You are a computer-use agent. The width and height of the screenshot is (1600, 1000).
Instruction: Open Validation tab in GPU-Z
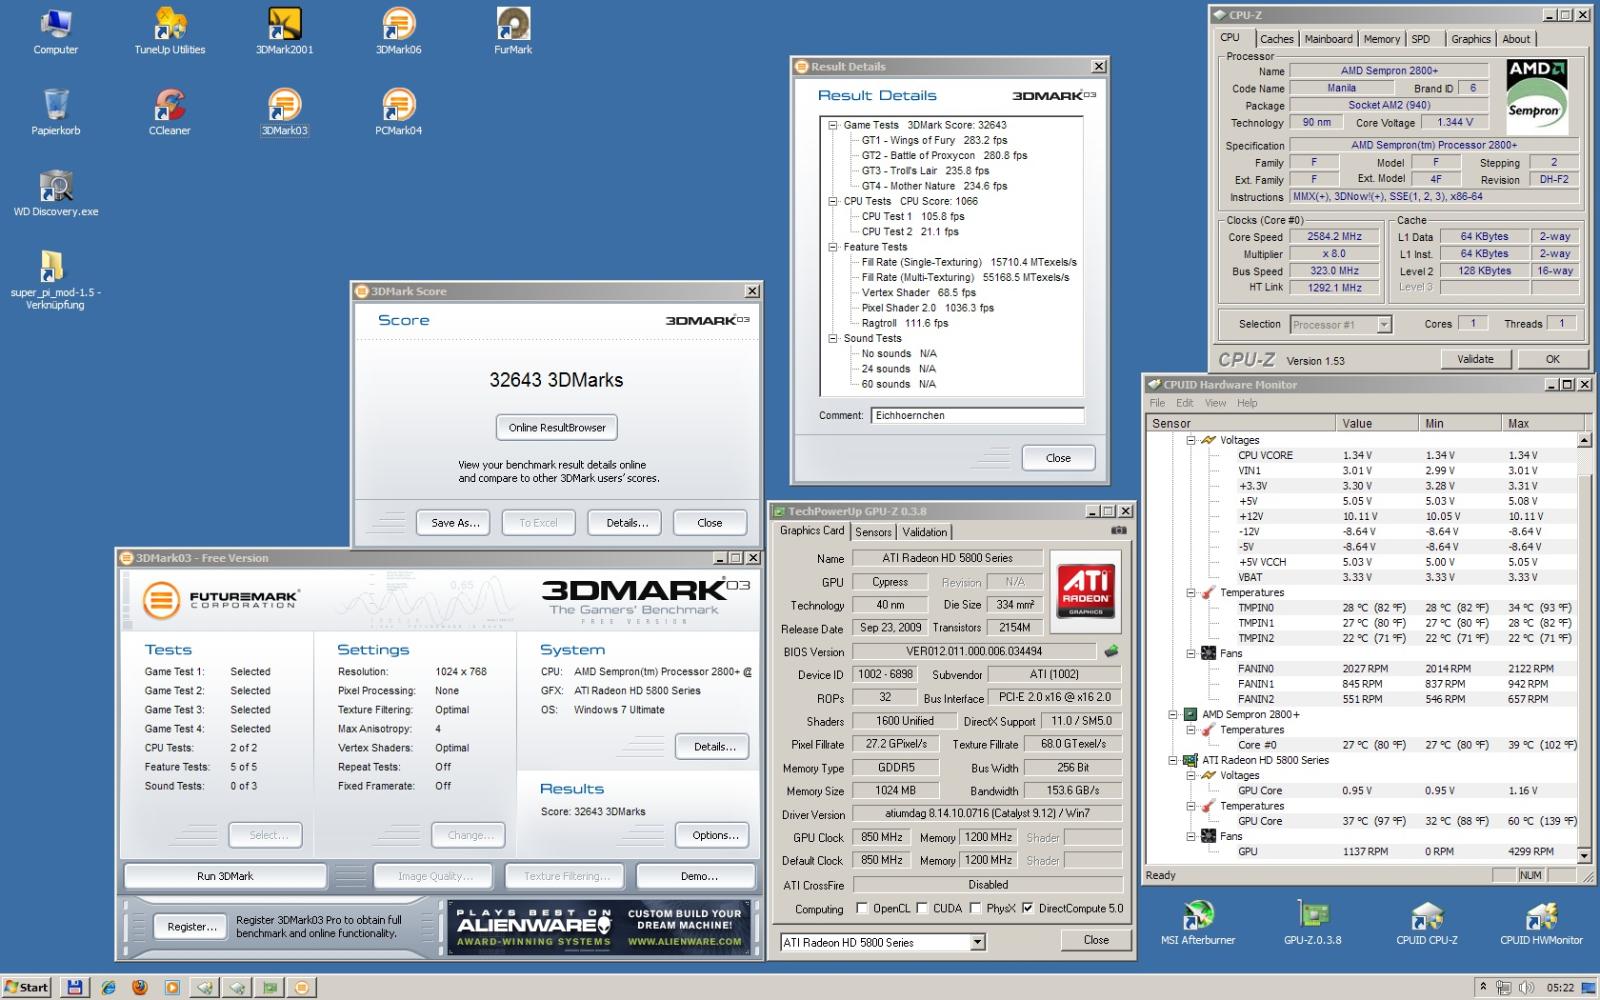point(924,532)
